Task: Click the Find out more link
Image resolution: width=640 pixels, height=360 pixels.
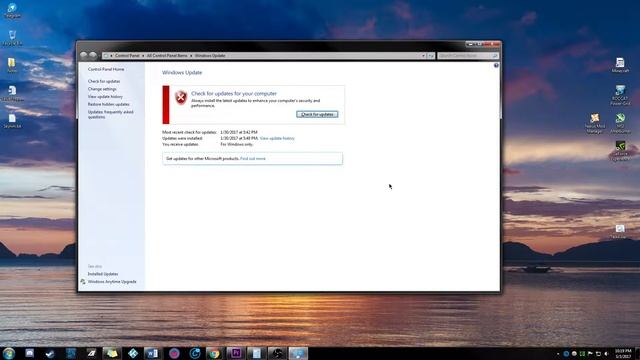Action: [253, 158]
